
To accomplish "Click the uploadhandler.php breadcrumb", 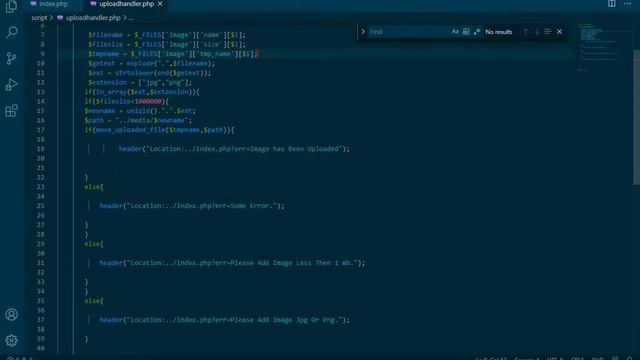I will tap(93, 18).
